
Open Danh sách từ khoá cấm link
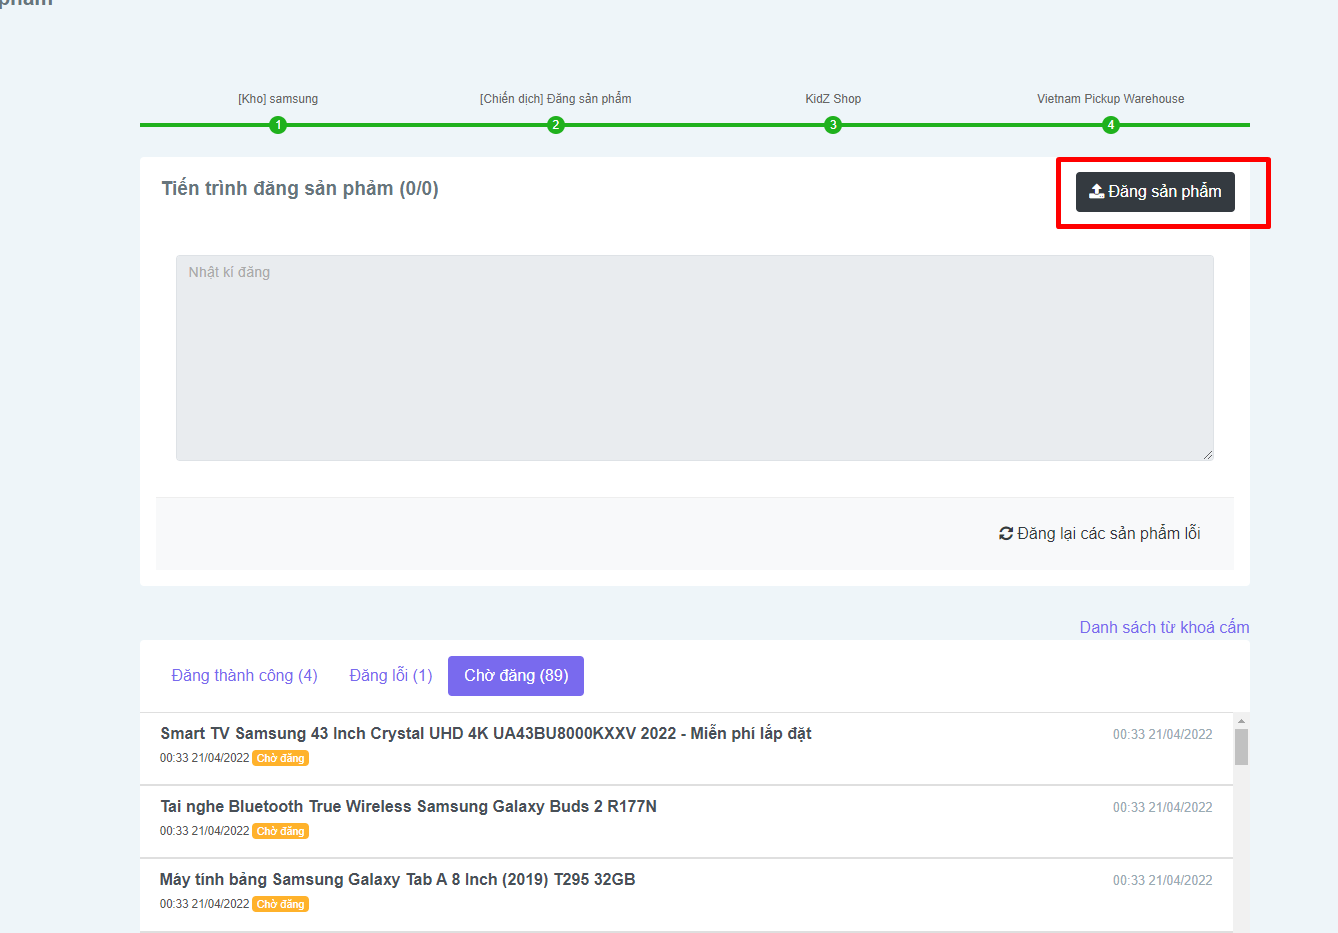tap(1164, 627)
